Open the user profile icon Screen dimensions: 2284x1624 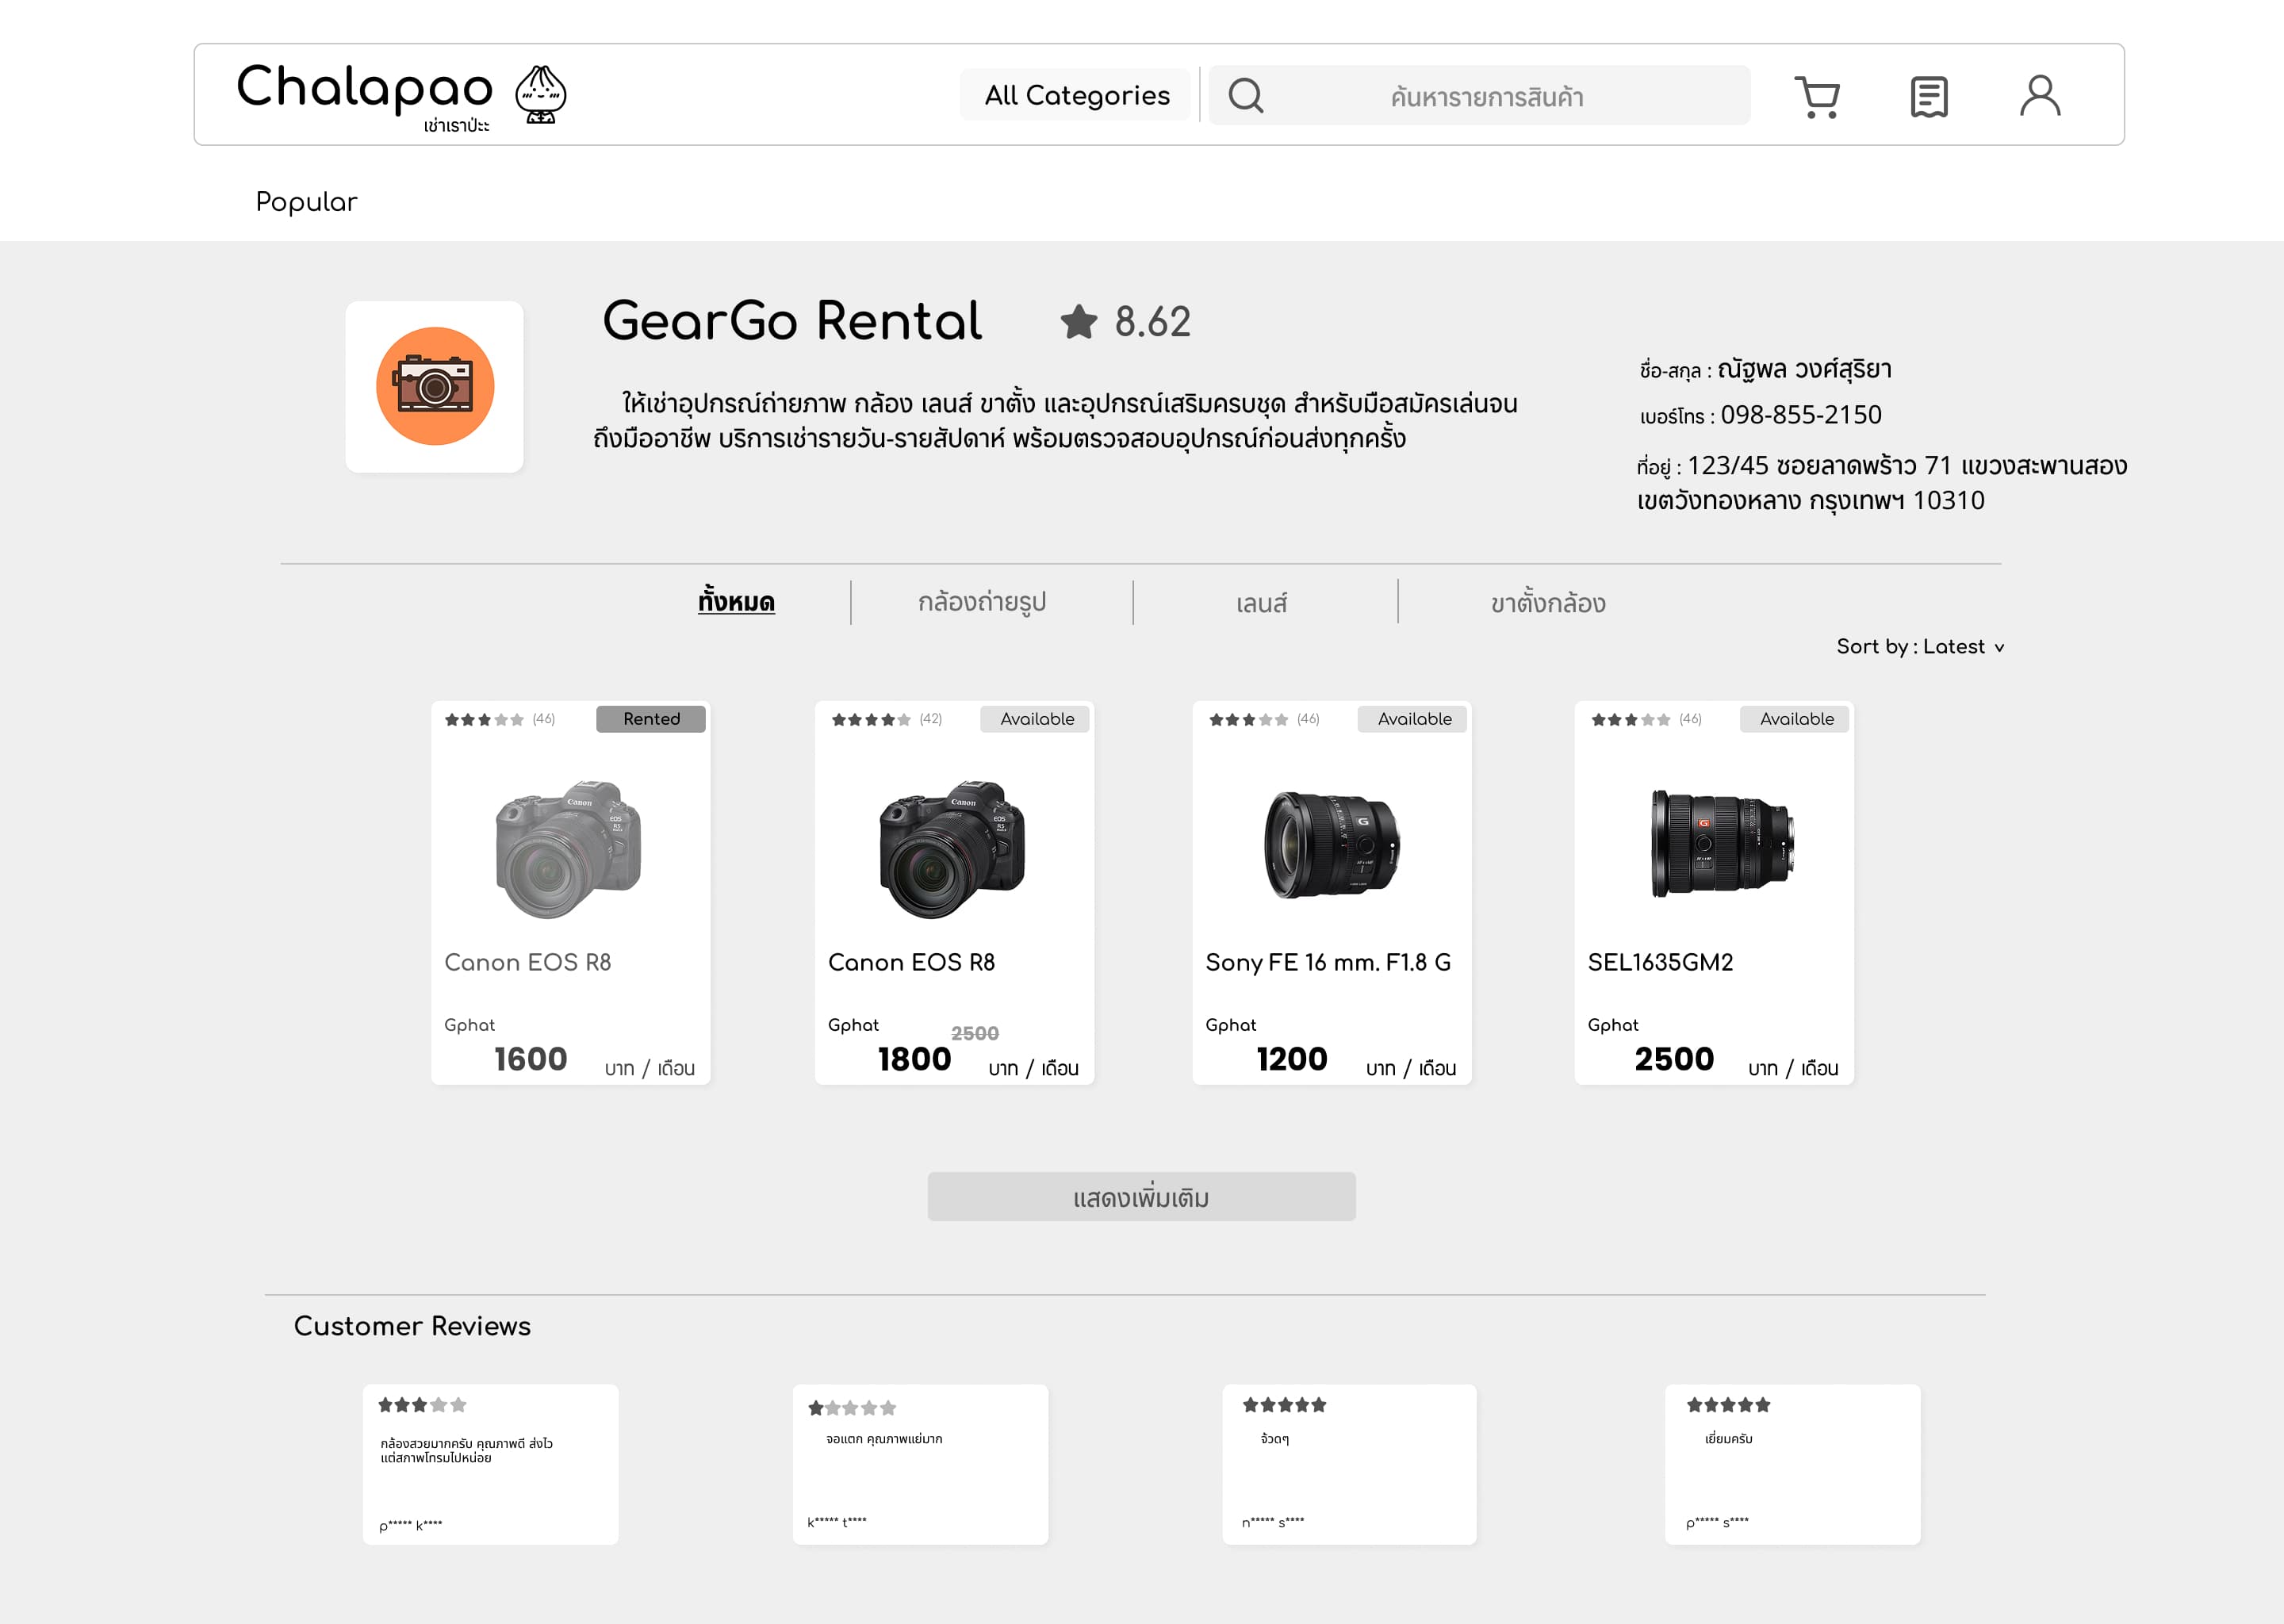pos(2039,96)
